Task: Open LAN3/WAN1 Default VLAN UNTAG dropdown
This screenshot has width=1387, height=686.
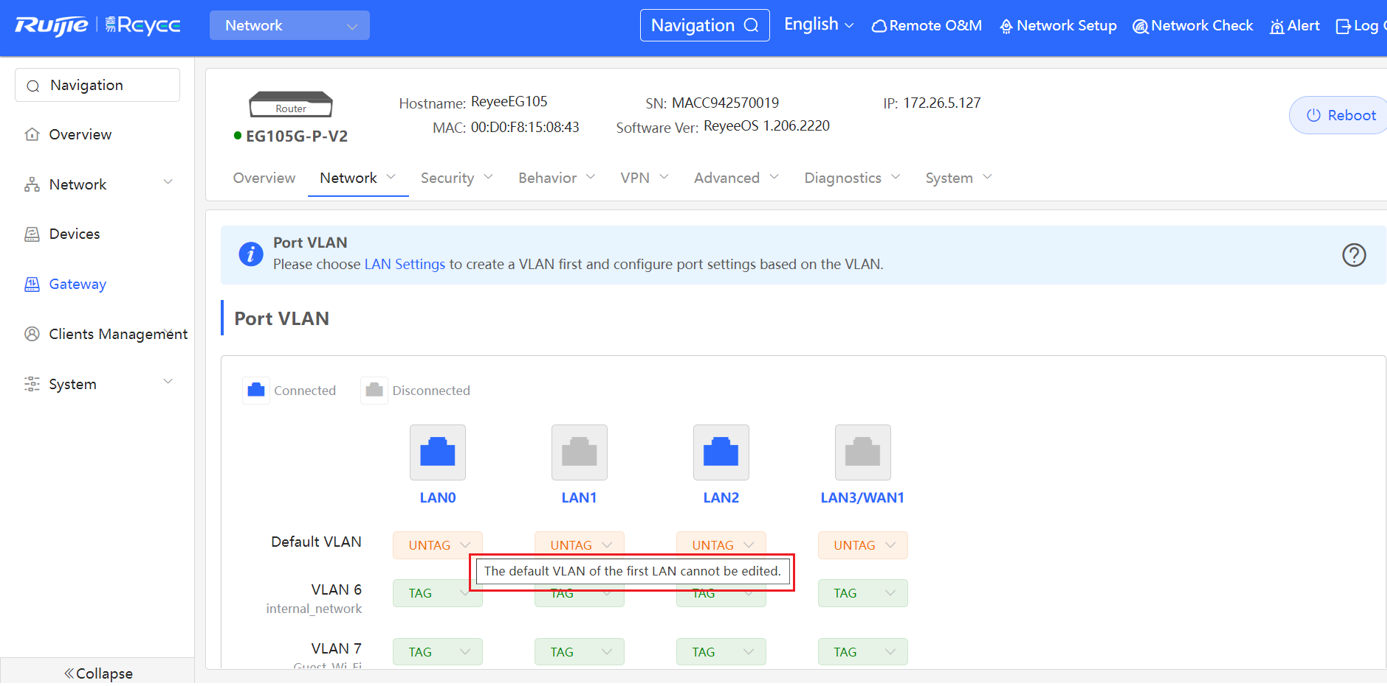Action: (862, 545)
